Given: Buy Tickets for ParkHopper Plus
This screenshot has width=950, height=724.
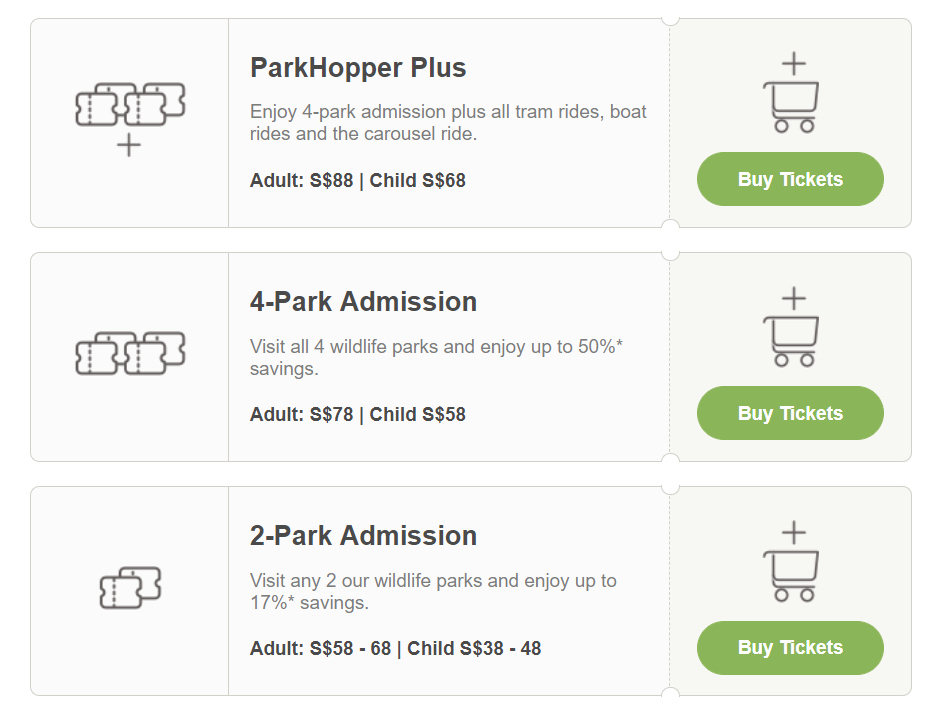Looking at the screenshot, I should (790, 180).
